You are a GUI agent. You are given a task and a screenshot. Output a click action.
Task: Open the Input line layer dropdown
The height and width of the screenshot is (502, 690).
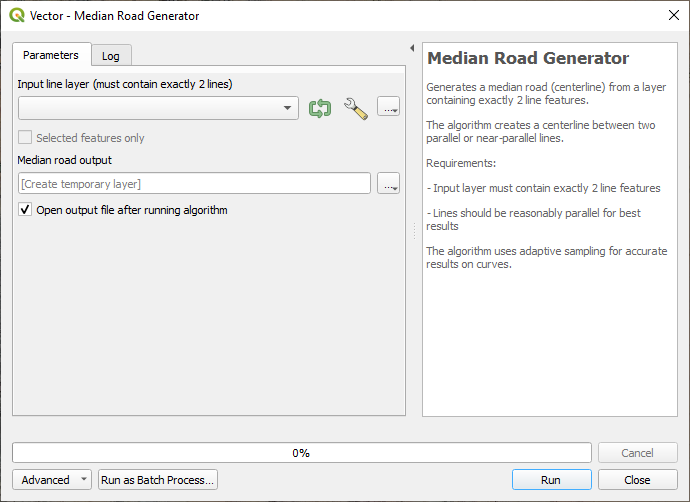coord(158,108)
